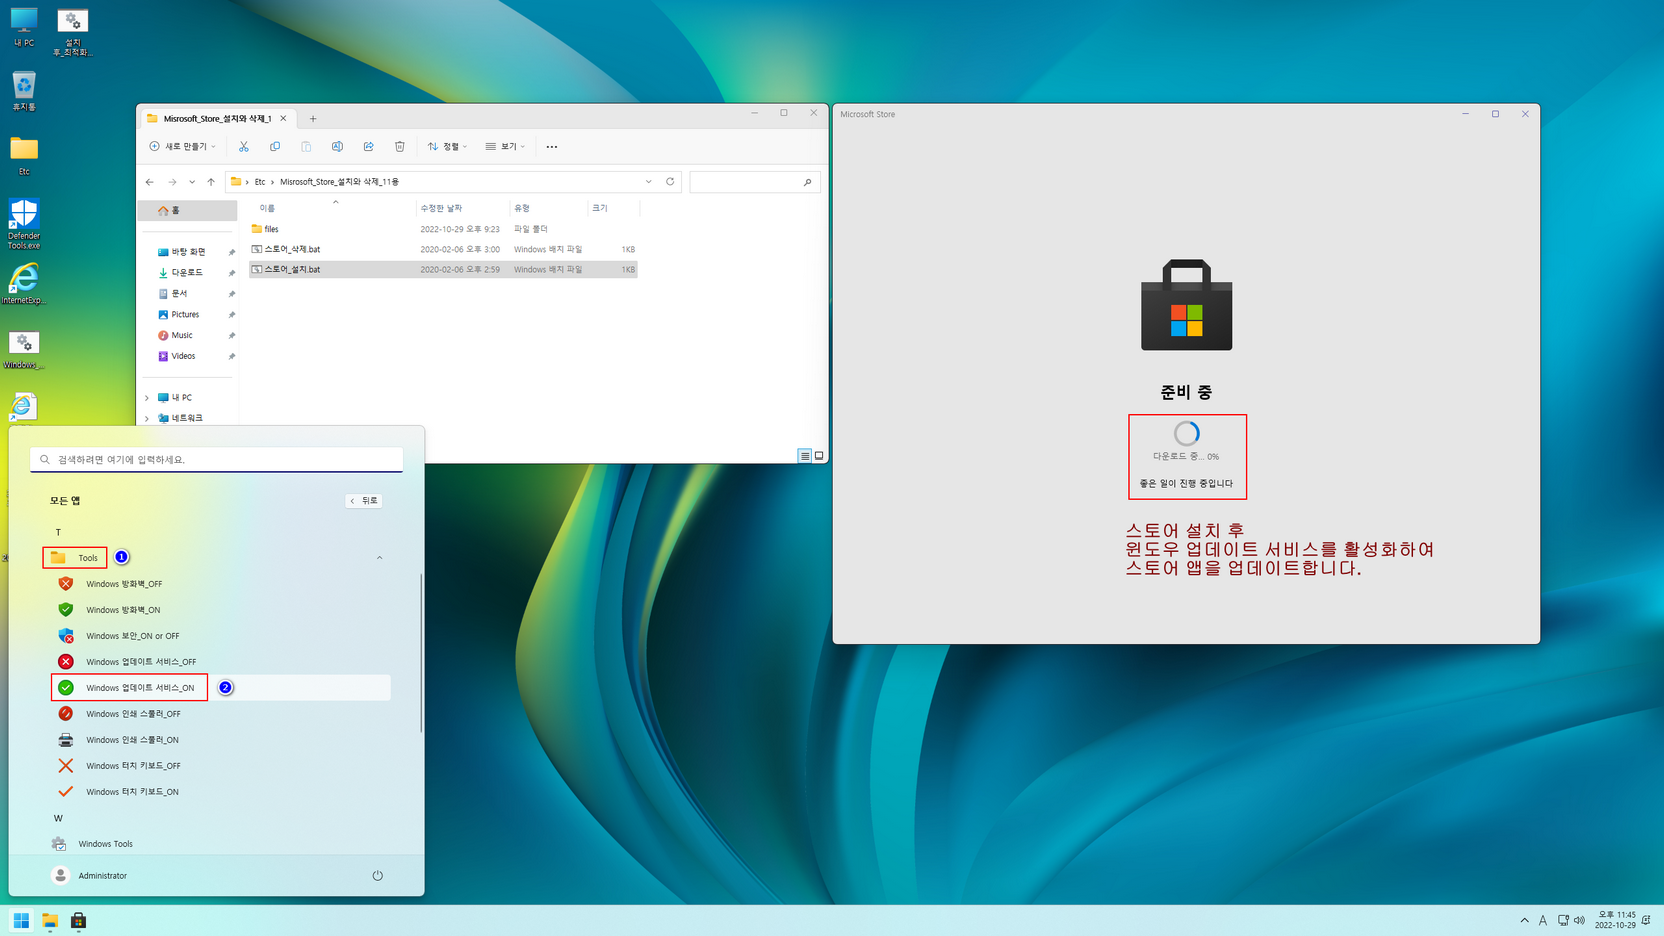1664x936 pixels.
Task: Open Microsoft Store from the taskbar
Action: 78,921
